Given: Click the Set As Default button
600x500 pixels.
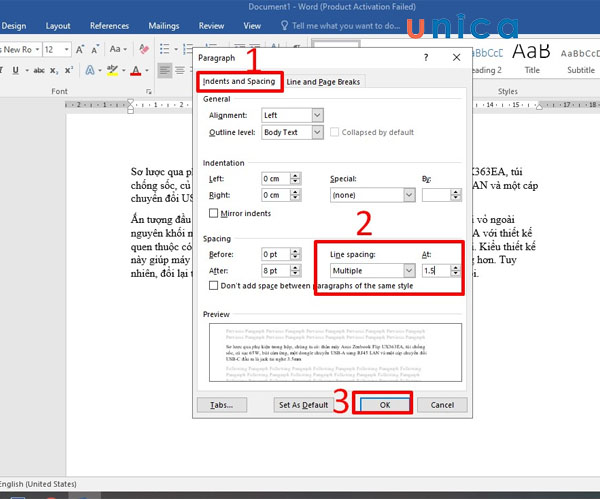Looking at the screenshot, I should point(303,405).
